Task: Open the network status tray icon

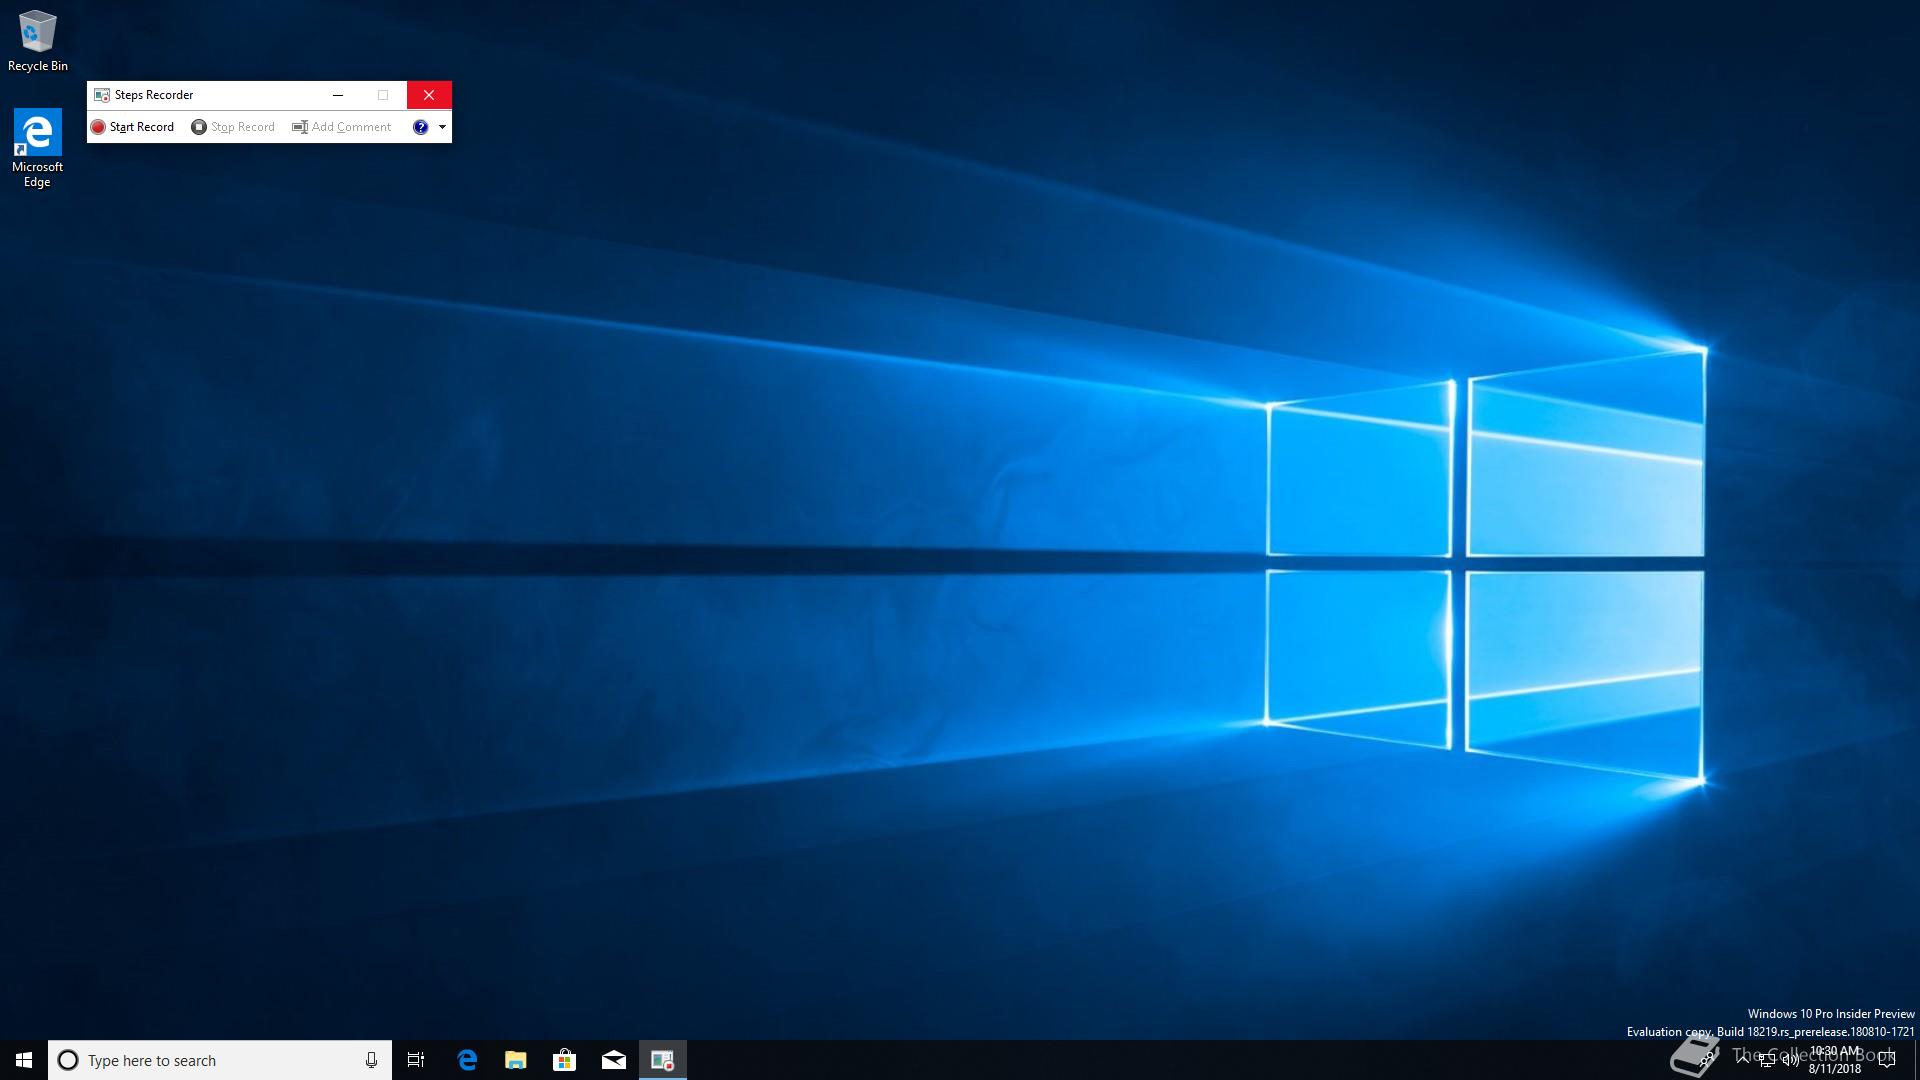Action: pos(1767,1061)
